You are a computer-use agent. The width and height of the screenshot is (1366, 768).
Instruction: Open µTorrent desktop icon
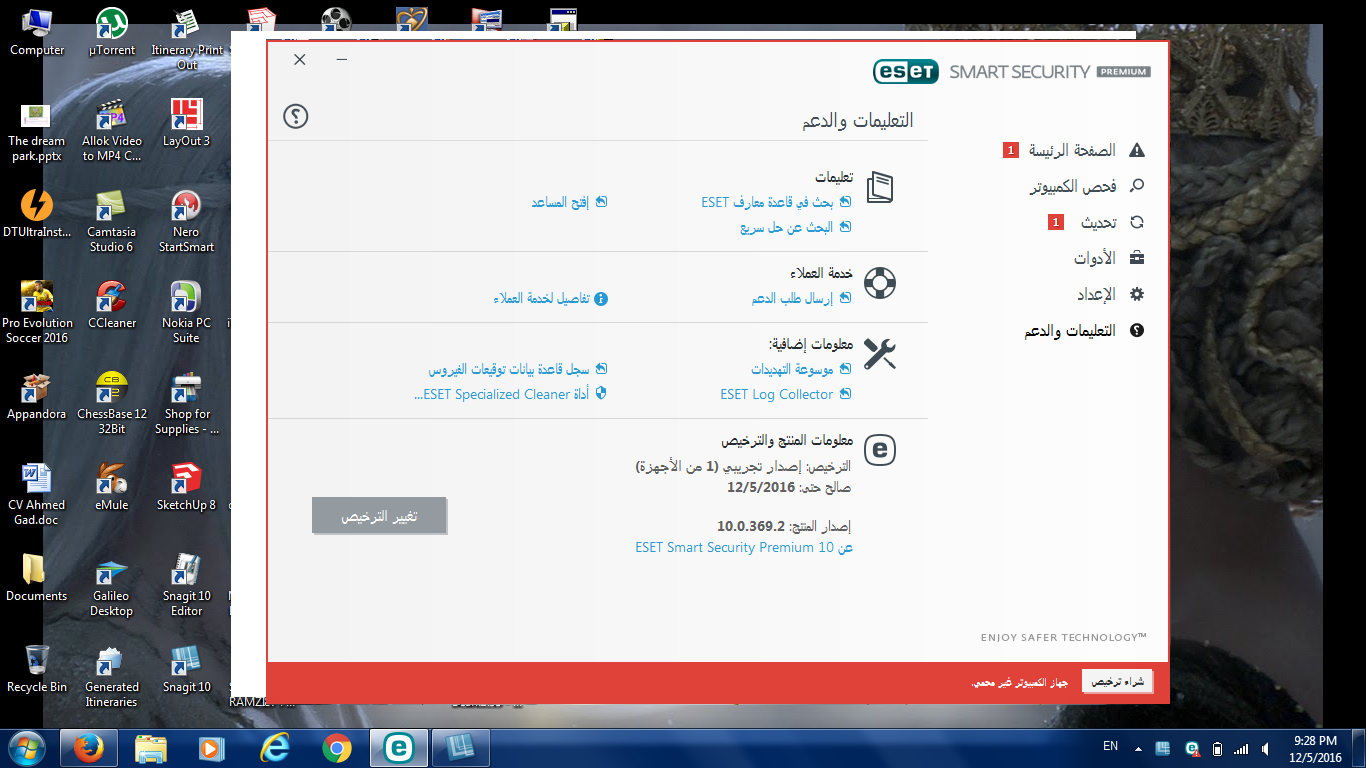tap(112, 32)
